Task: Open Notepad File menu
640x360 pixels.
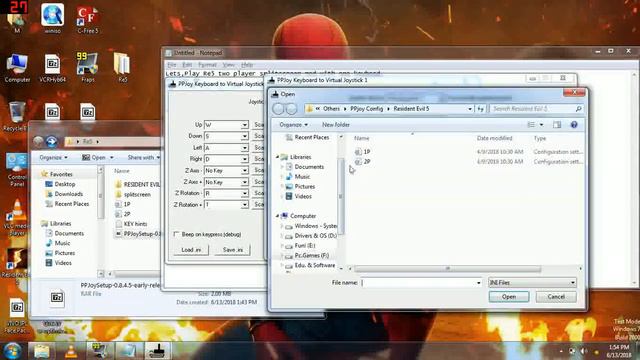Action: click(x=171, y=65)
